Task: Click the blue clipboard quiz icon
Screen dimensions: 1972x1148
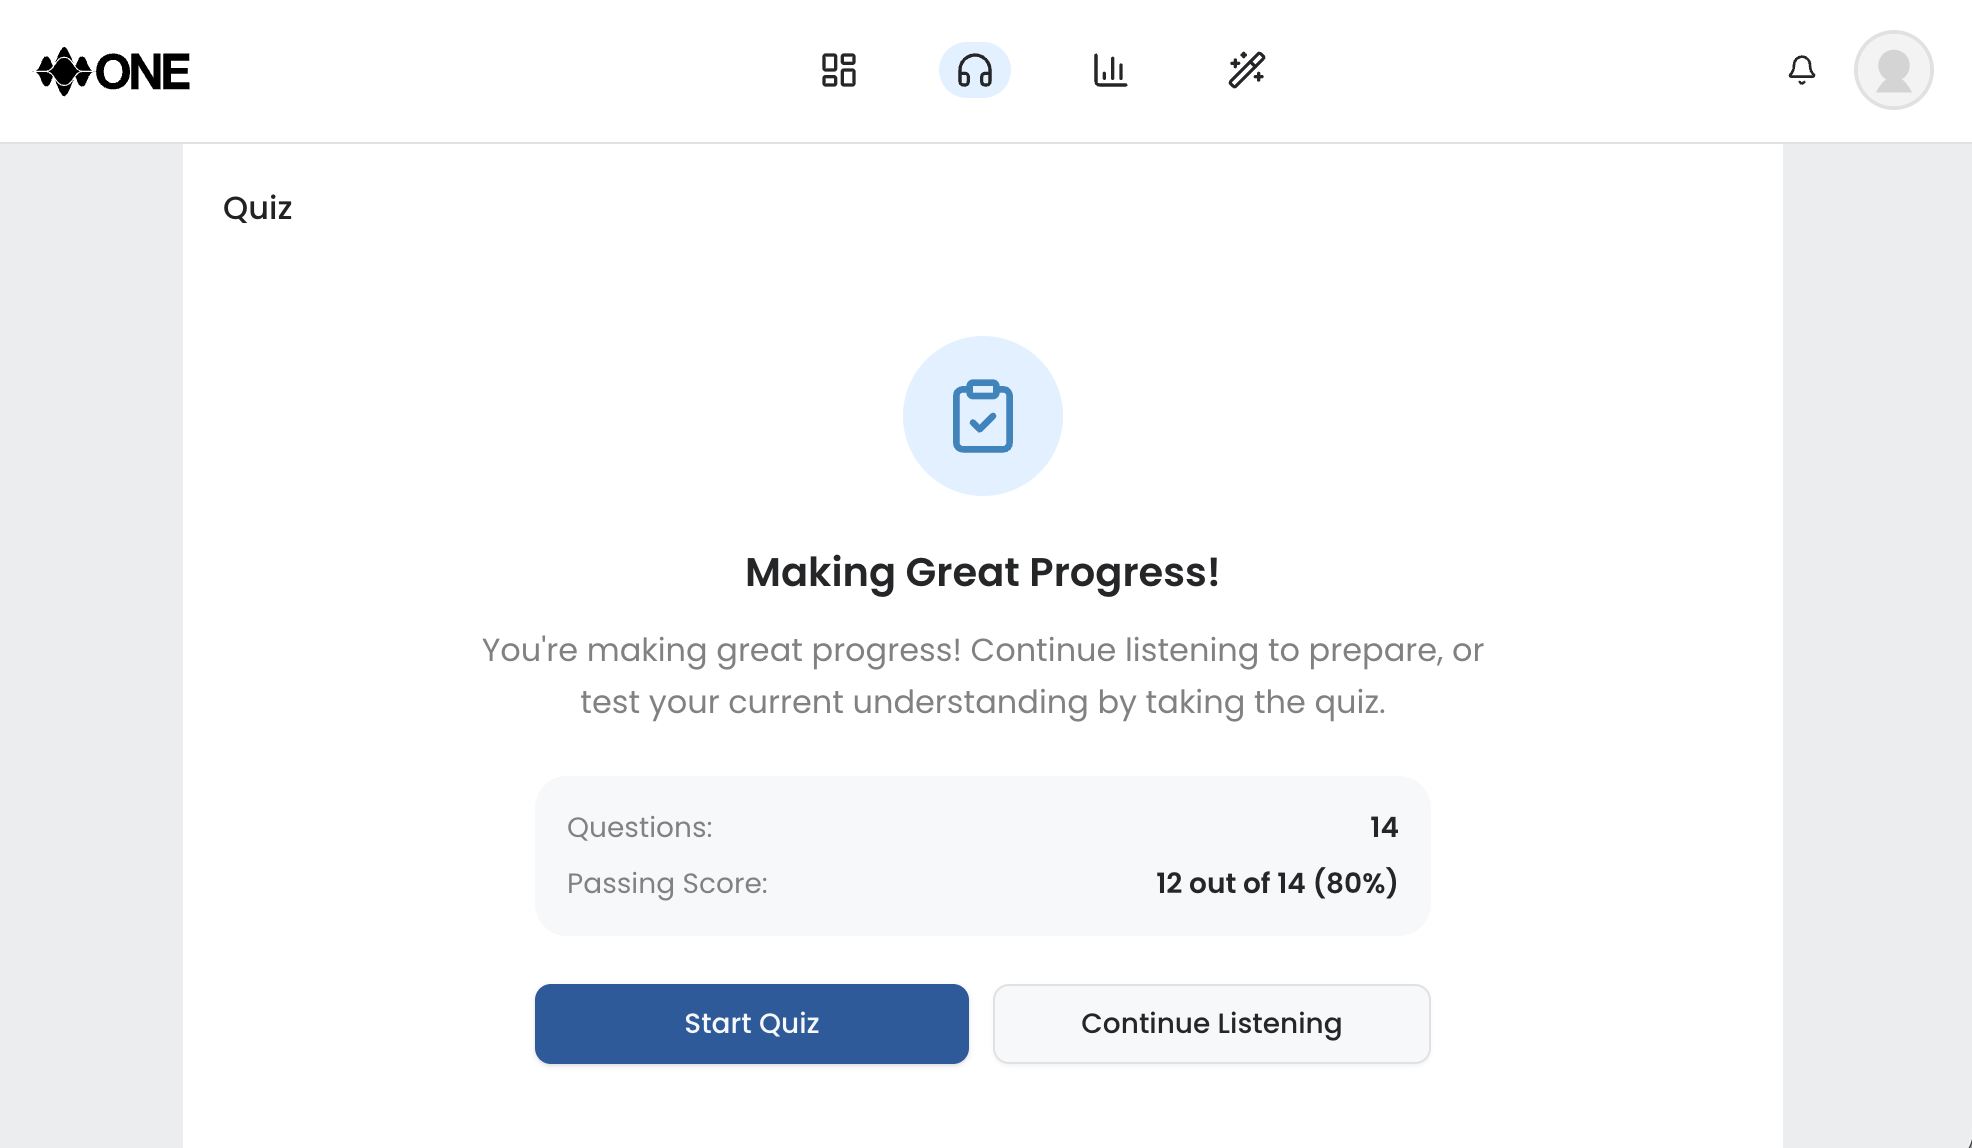Action: pos(983,416)
